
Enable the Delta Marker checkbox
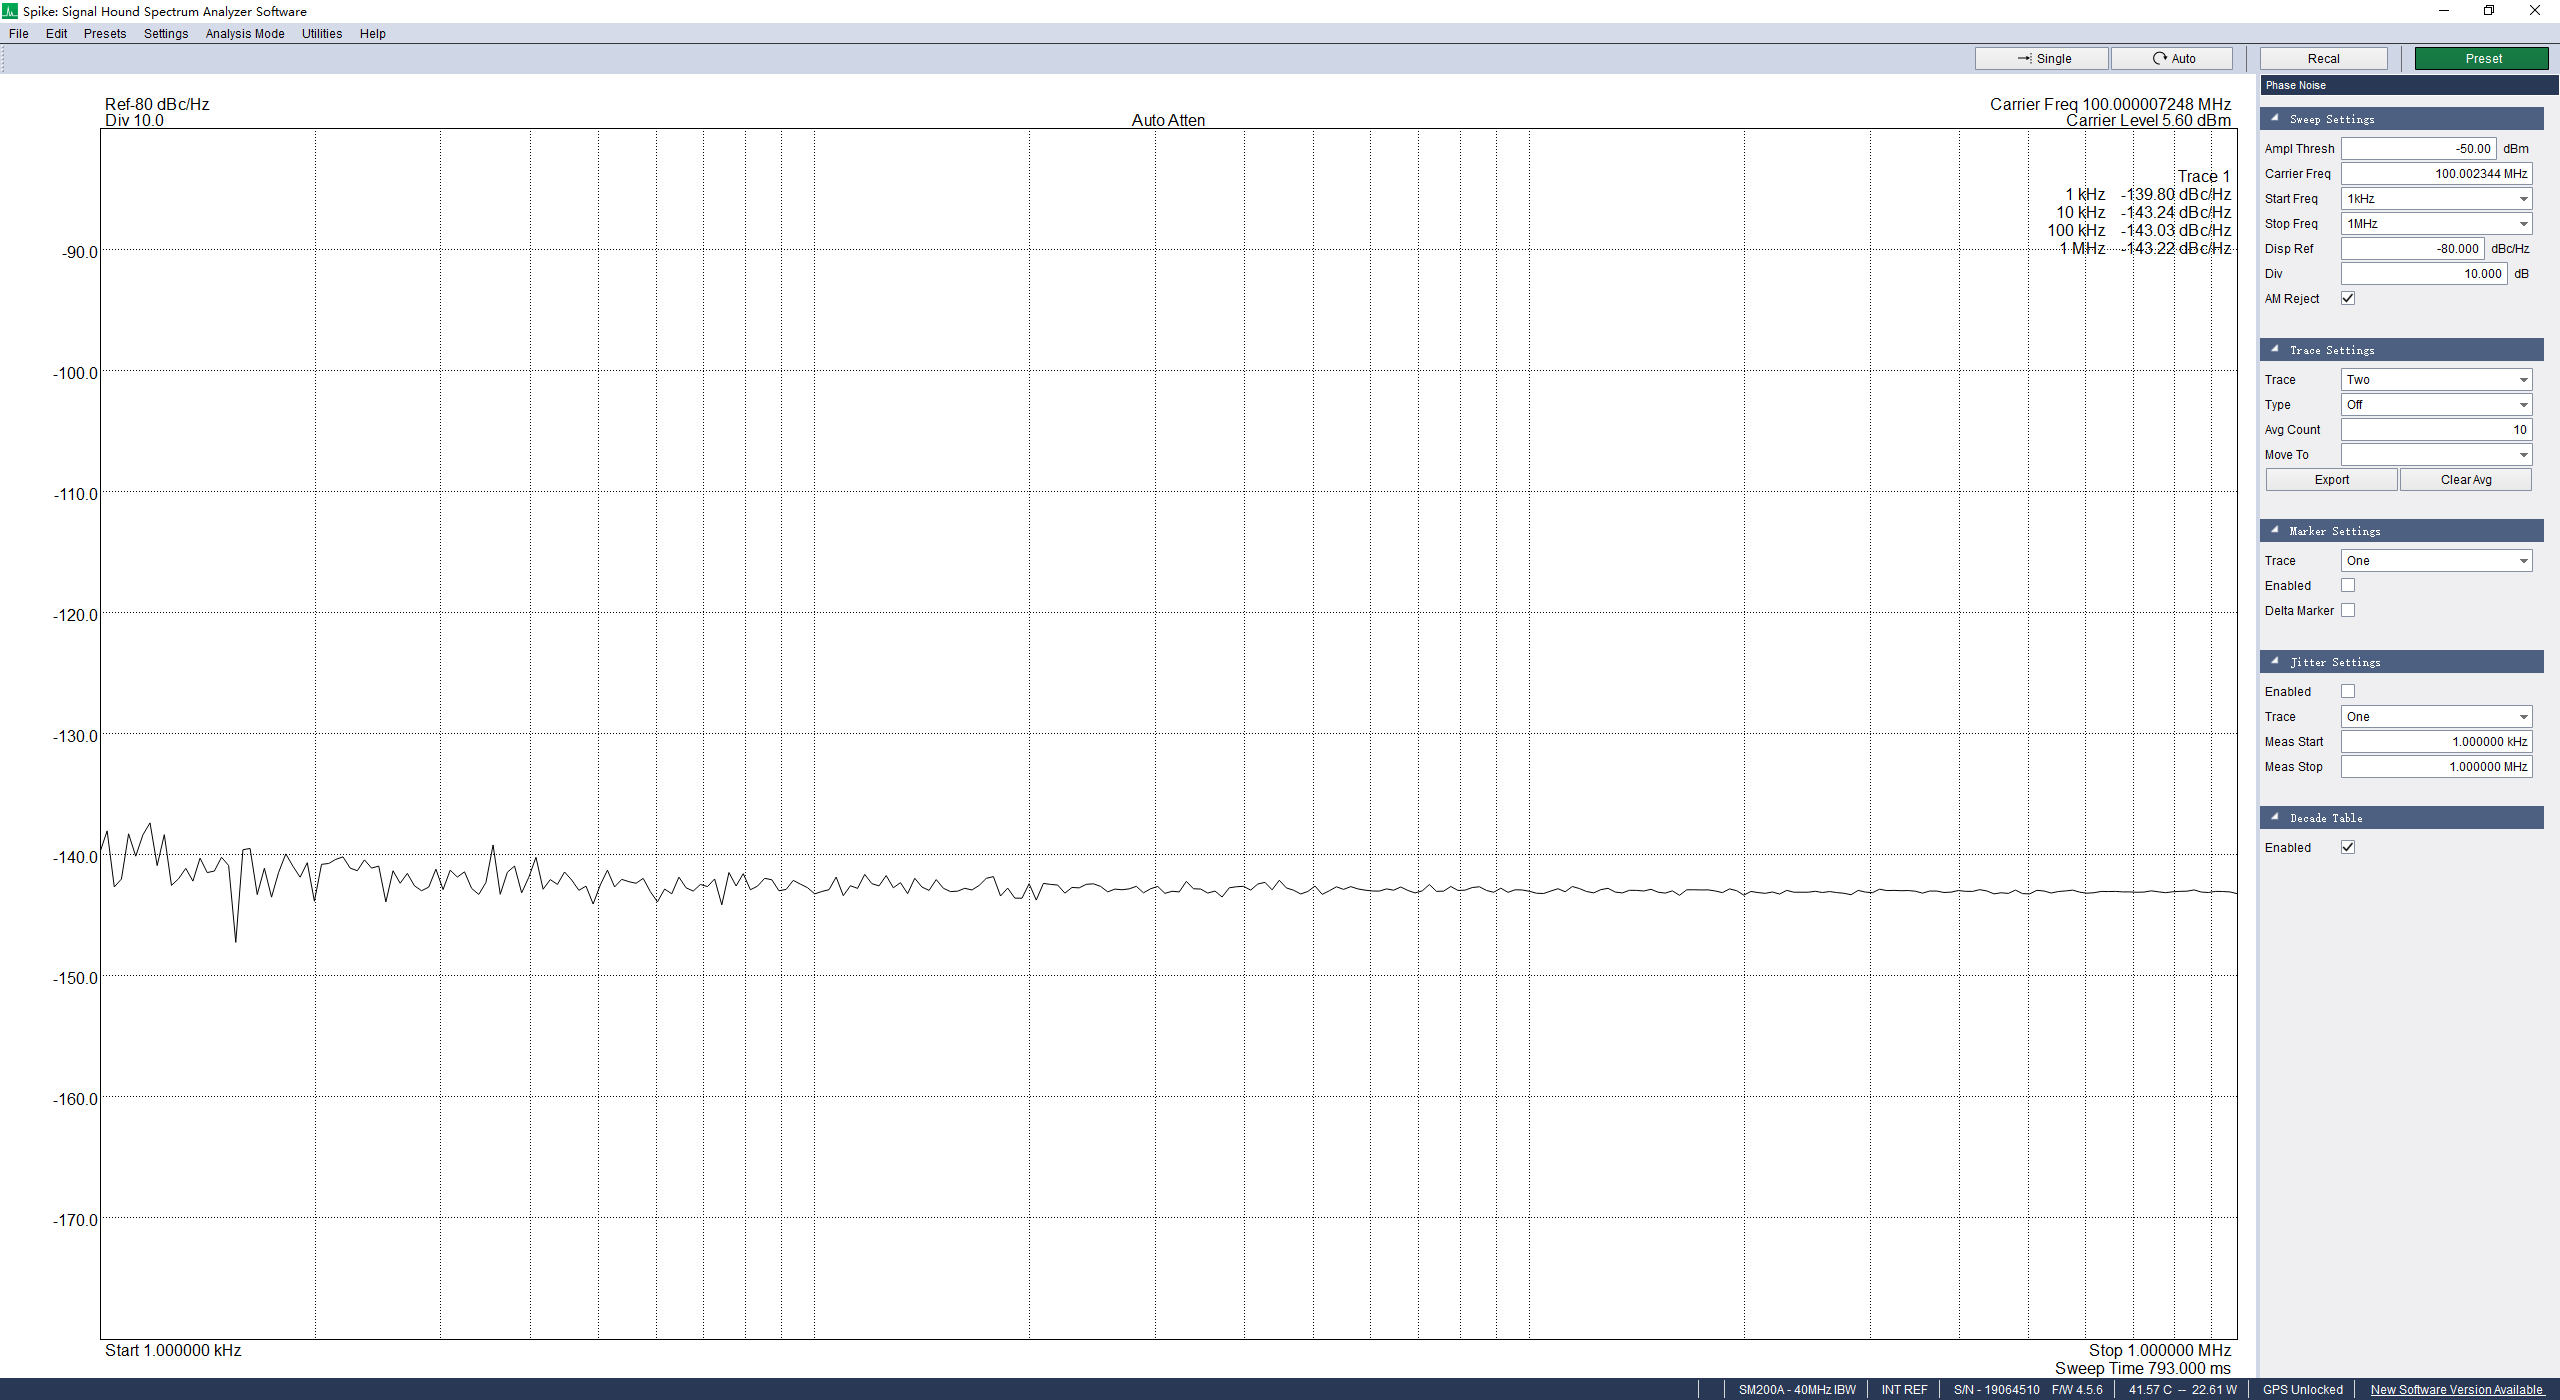click(2348, 610)
